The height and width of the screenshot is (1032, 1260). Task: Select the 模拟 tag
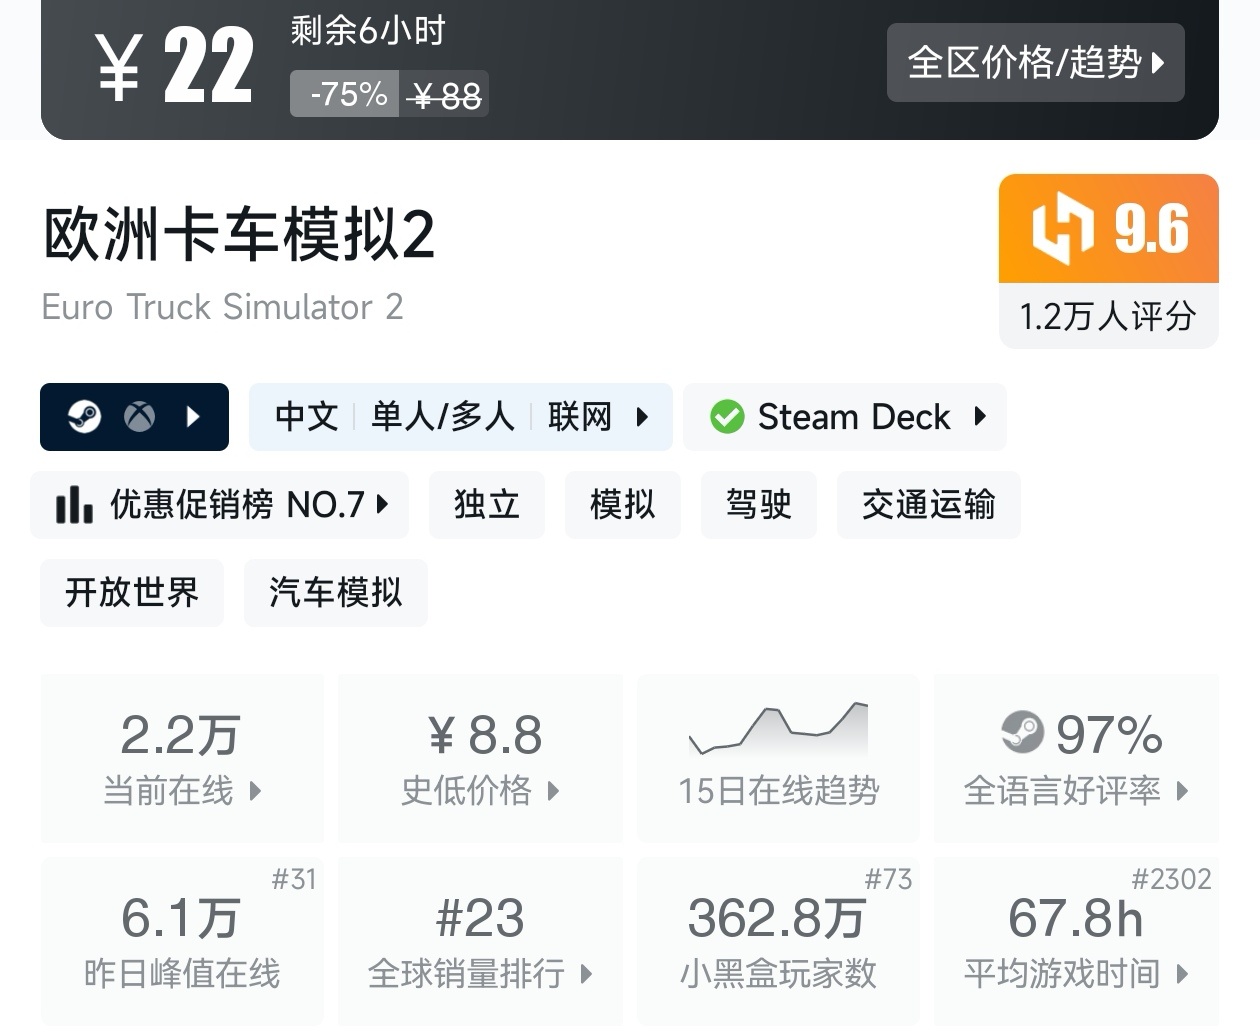click(622, 505)
